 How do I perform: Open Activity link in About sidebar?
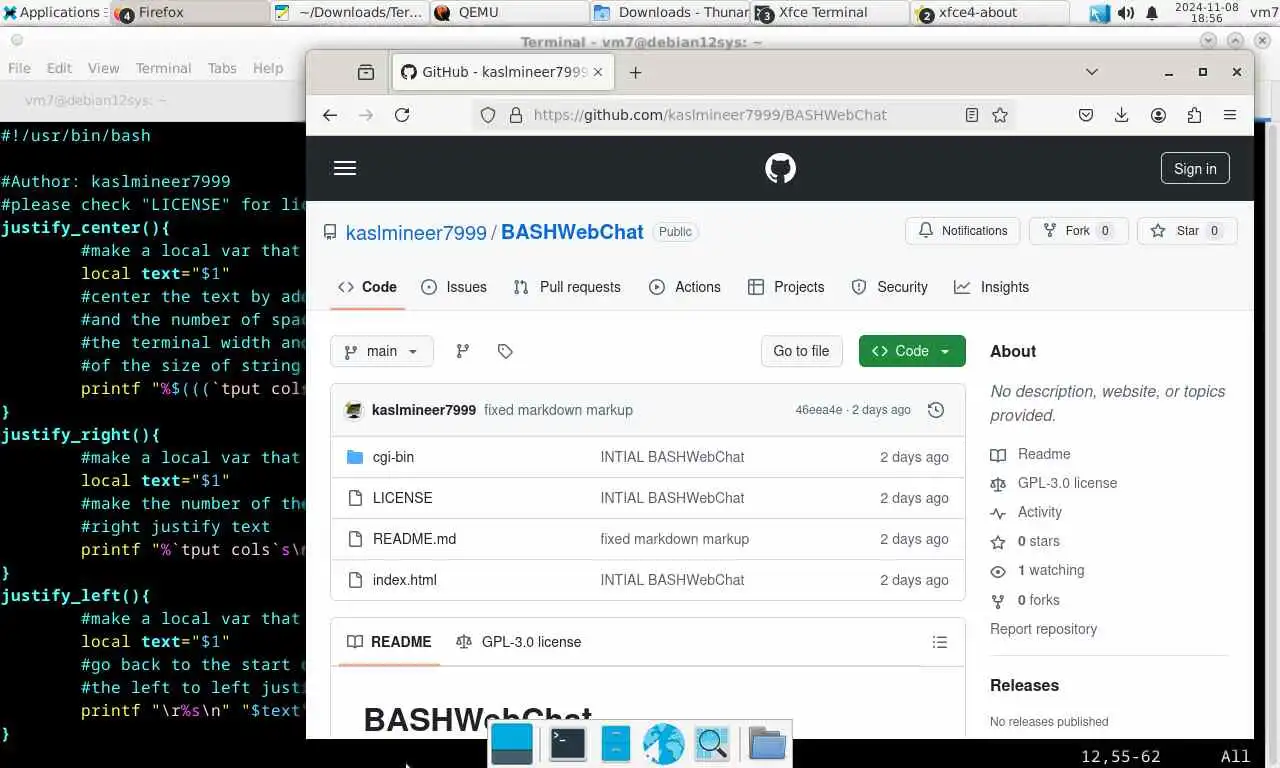(x=1040, y=512)
